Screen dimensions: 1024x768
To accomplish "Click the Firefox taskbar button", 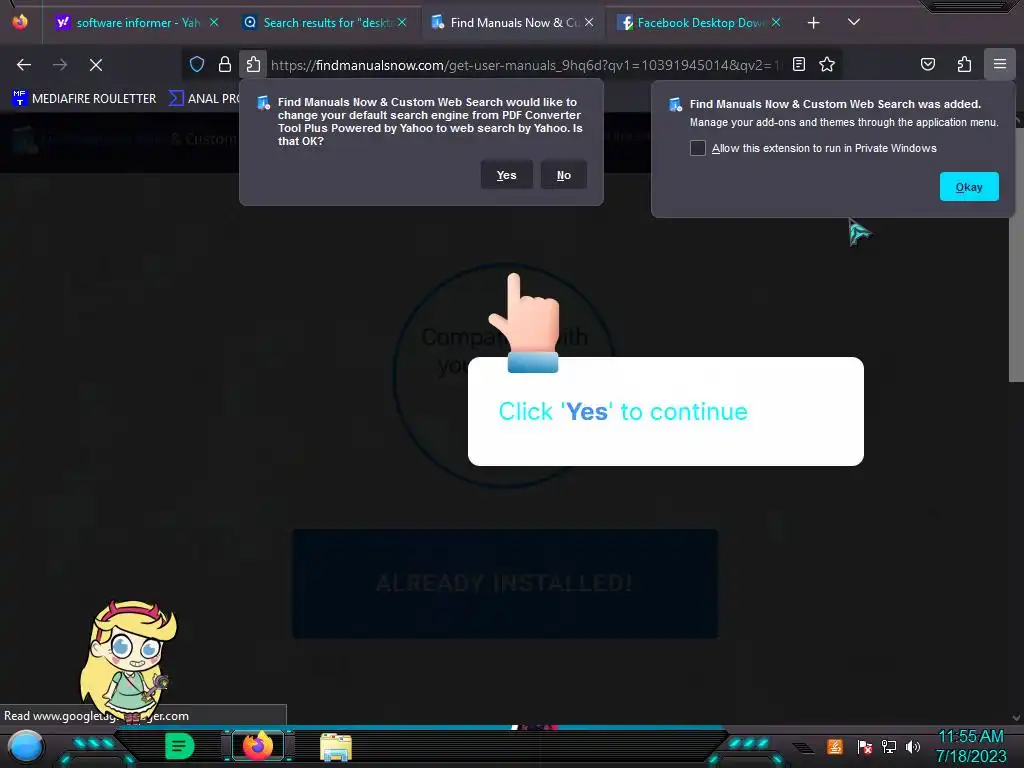I will 257,746.
